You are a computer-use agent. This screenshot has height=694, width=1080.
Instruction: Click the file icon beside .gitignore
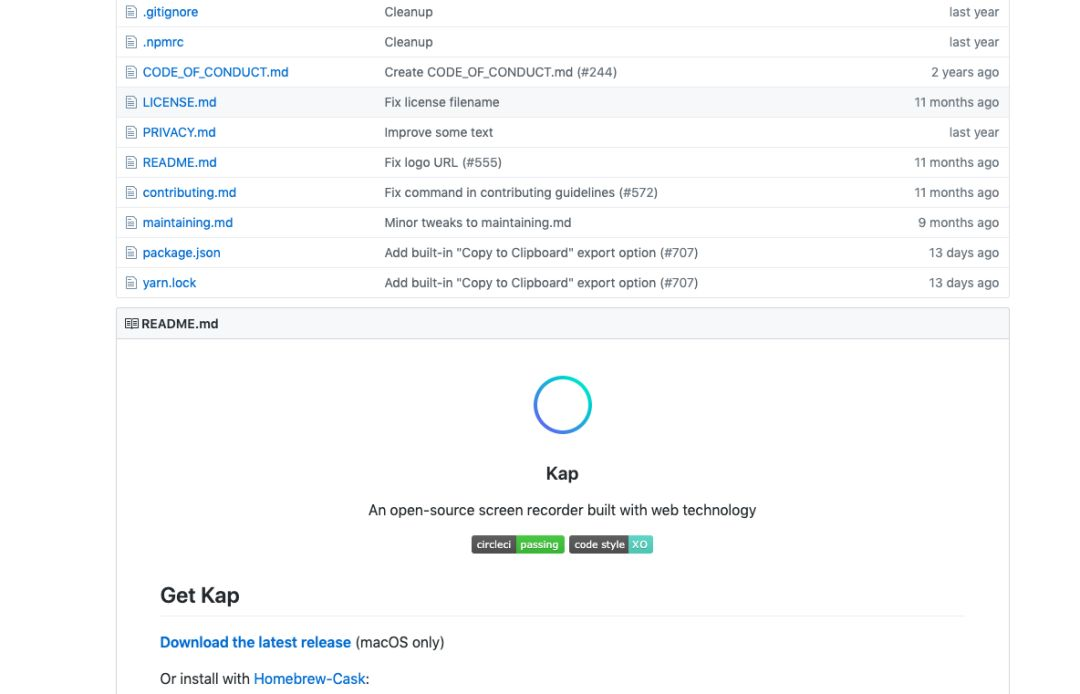[x=131, y=12]
